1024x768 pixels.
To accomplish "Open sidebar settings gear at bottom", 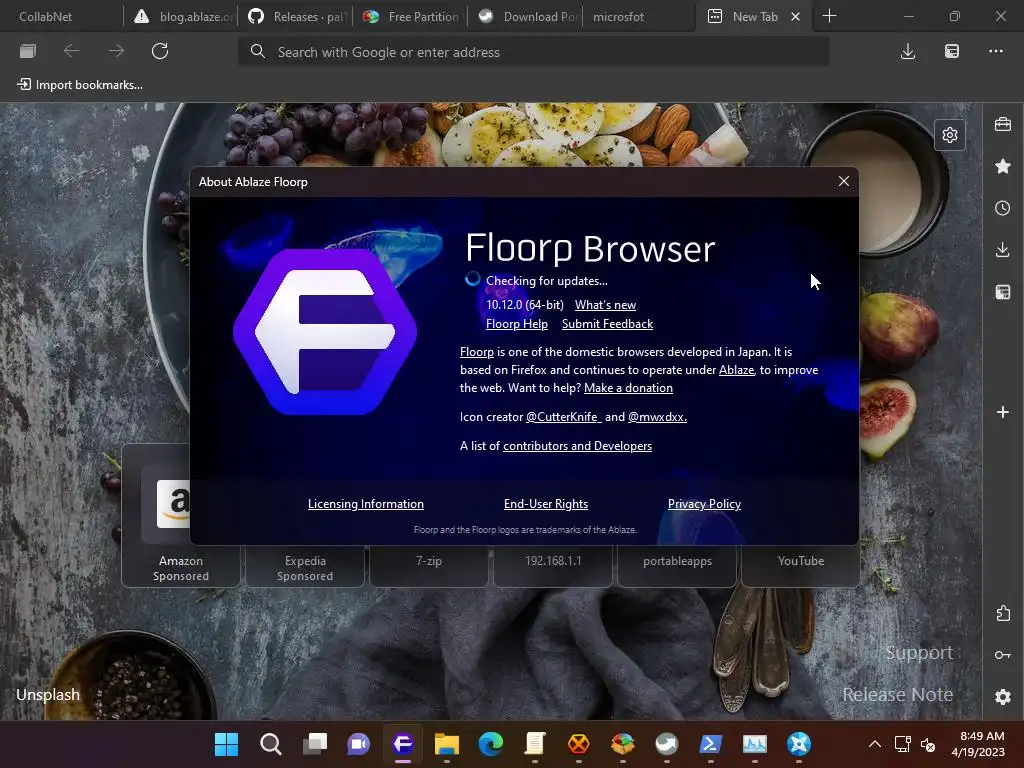I will tap(1003, 697).
